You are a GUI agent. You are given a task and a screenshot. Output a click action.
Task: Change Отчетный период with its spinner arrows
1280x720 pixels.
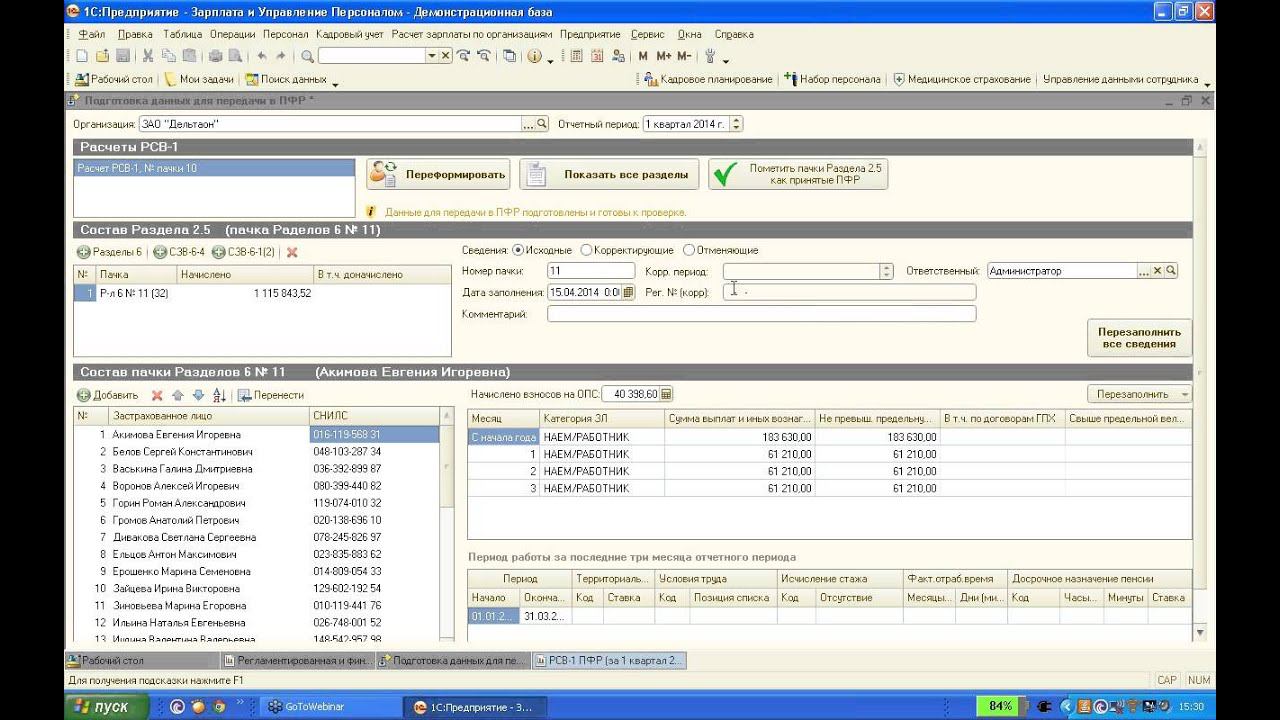(x=737, y=124)
